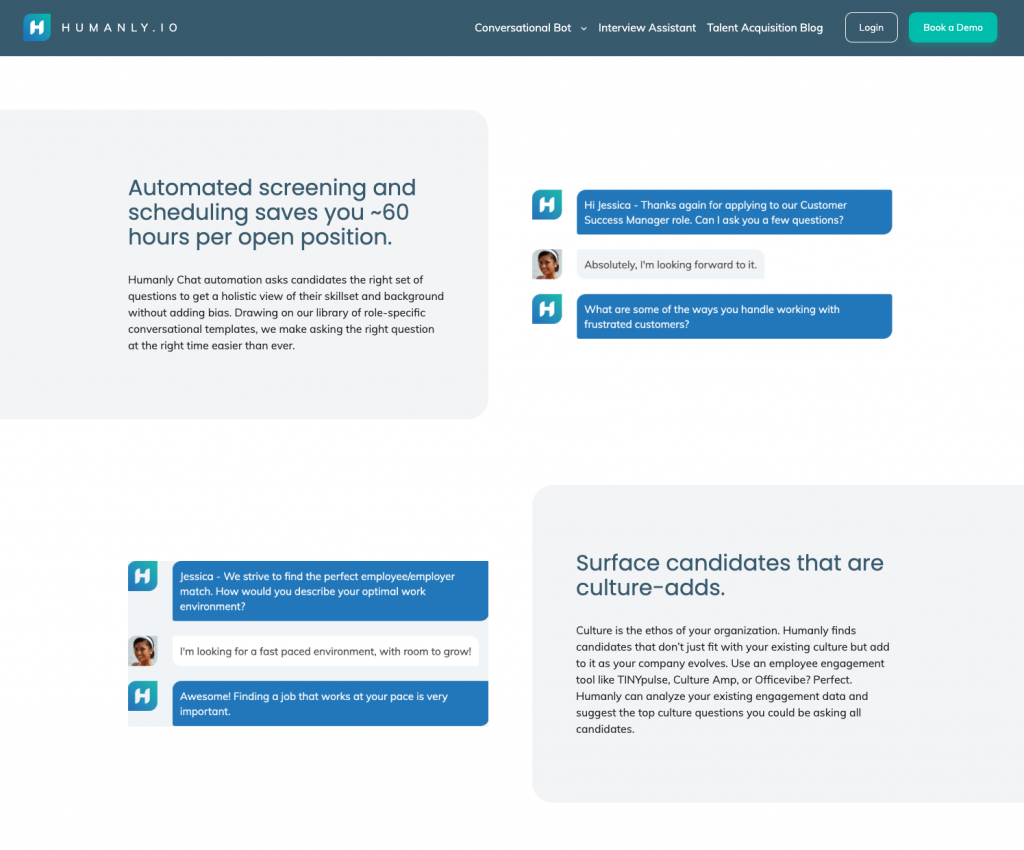Viewport: 1024px width, 850px height.
Task: Click the 'fast paced environment' reply bubble
Action: 325,651
